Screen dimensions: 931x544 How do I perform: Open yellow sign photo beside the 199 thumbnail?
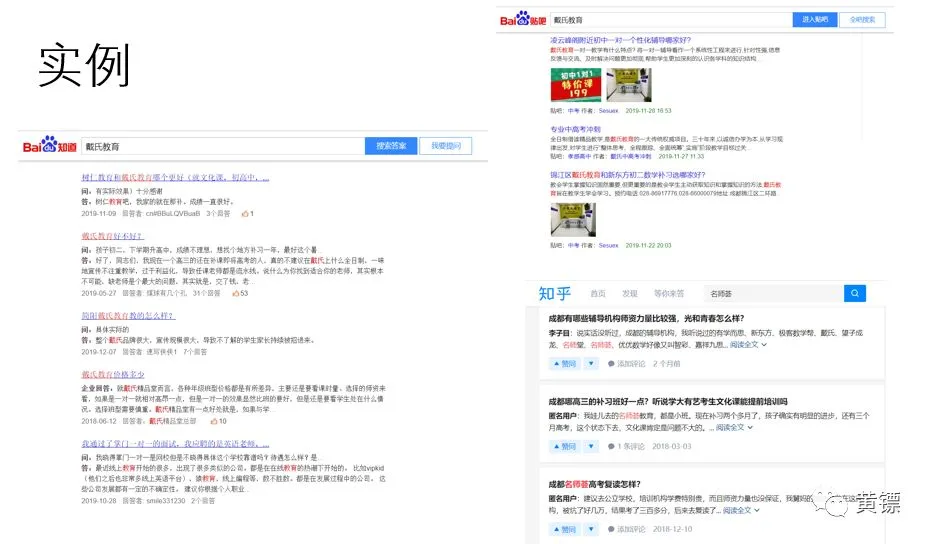pyautogui.click(x=629, y=85)
